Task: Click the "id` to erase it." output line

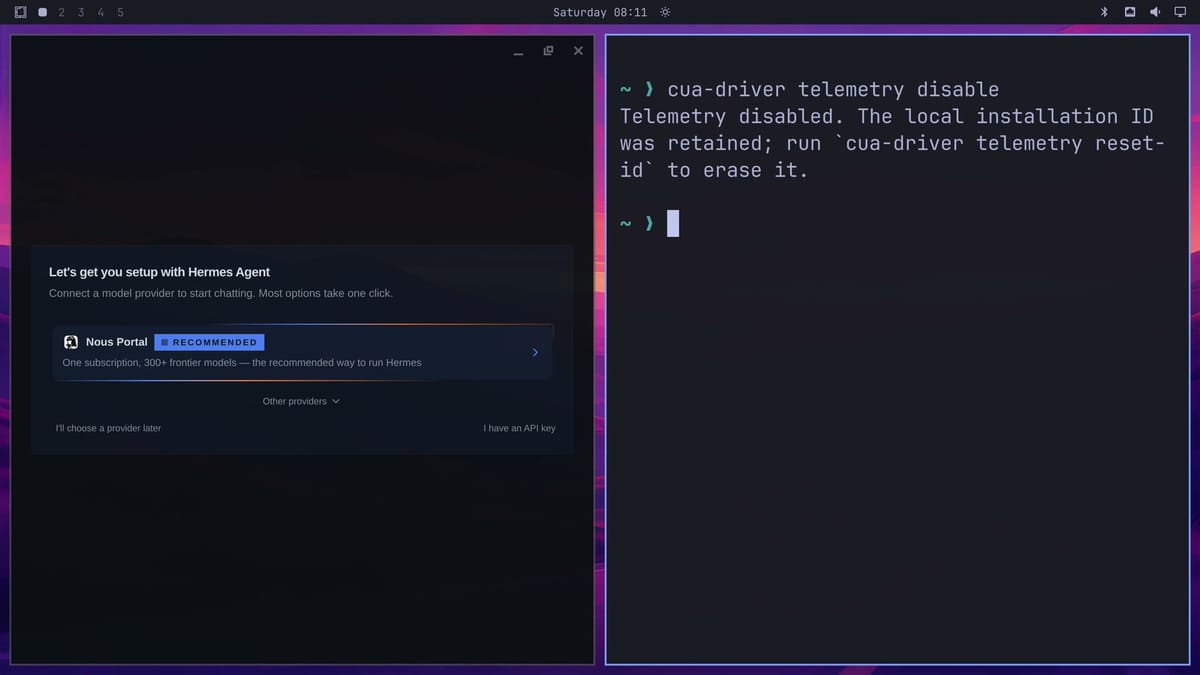Action: click(x=714, y=170)
